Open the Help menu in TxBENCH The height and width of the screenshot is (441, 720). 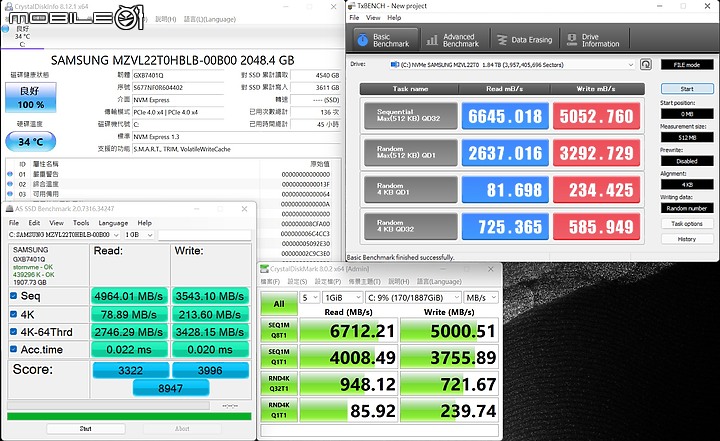[394, 17]
